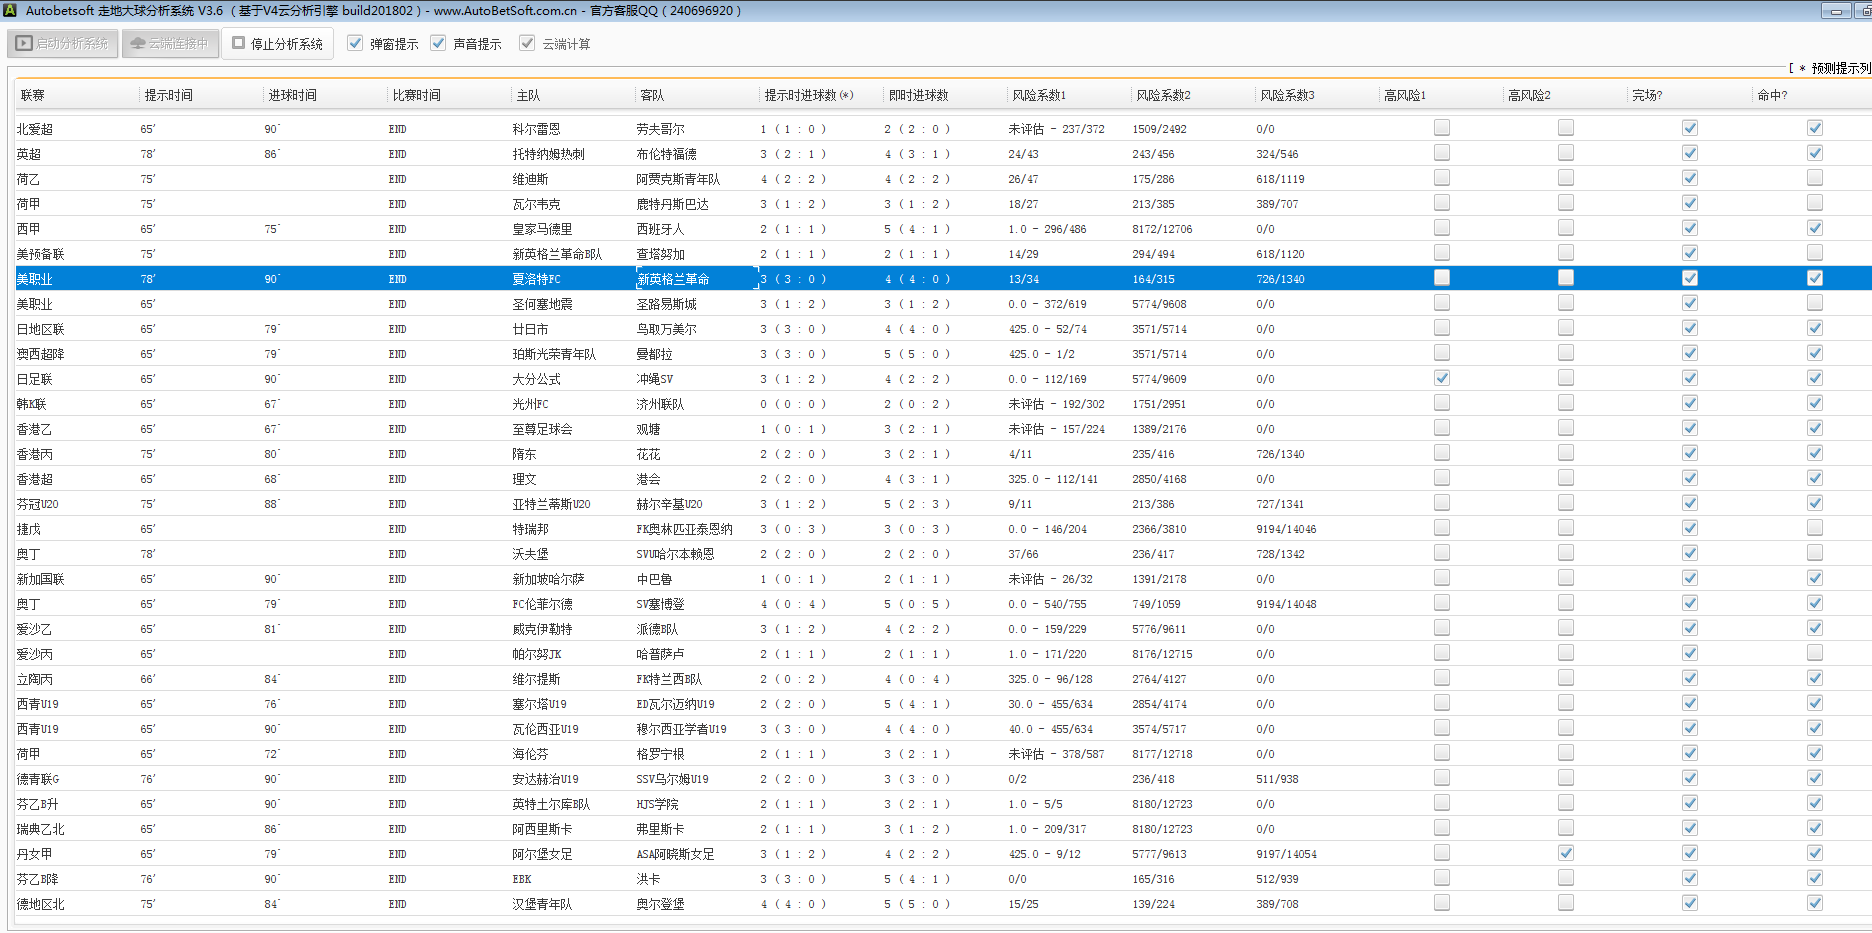The height and width of the screenshot is (933, 1872).
Task: Check 高风险1 in highlighted 夏洛特FC row
Action: coord(1441,278)
